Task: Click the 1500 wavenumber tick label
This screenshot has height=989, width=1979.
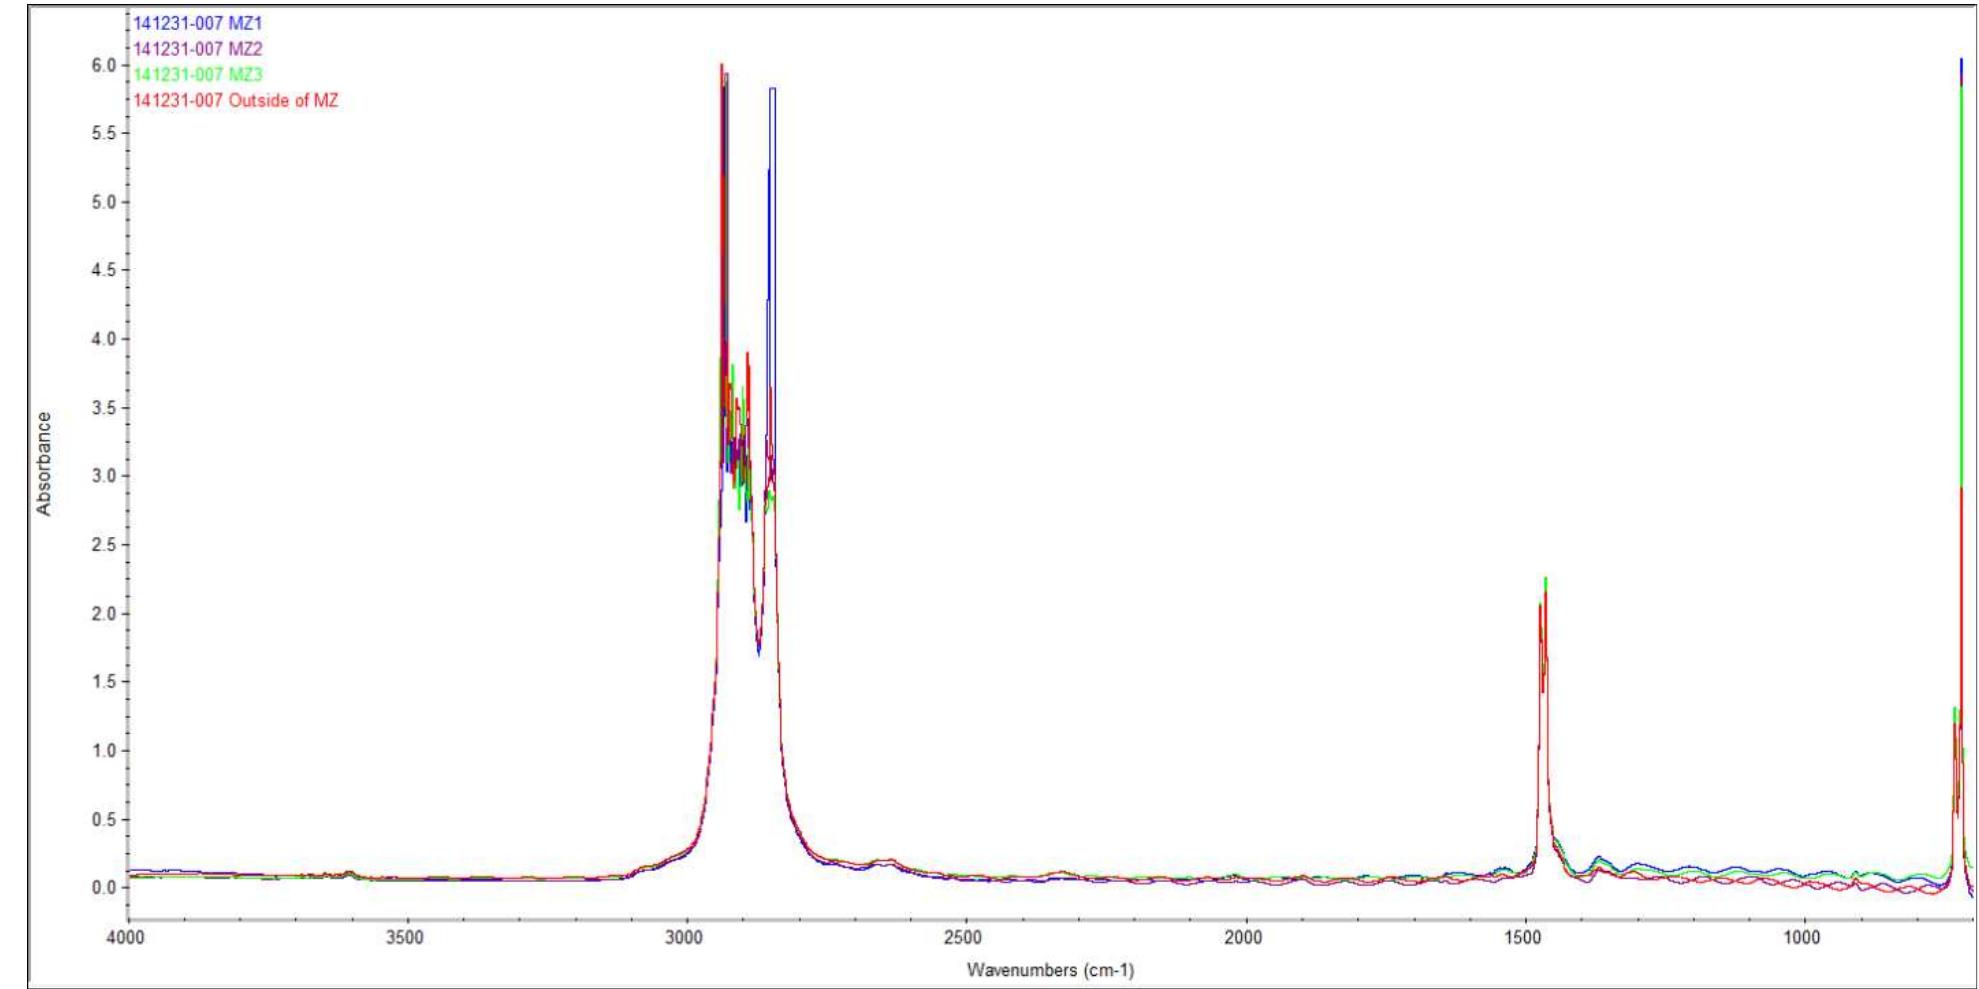Action: tap(1523, 938)
